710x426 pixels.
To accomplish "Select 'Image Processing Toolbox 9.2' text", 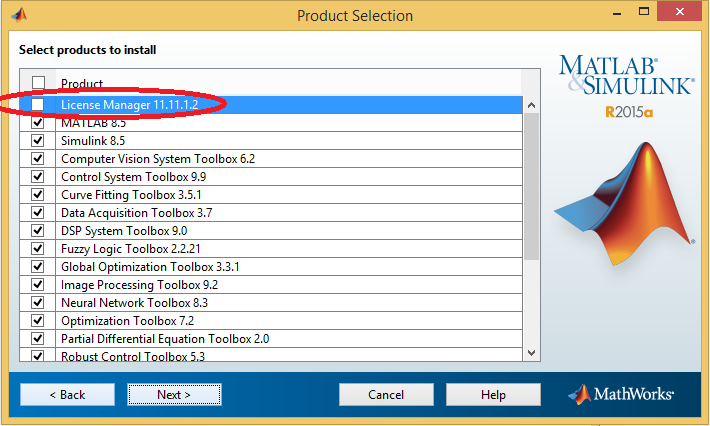I will [139, 285].
